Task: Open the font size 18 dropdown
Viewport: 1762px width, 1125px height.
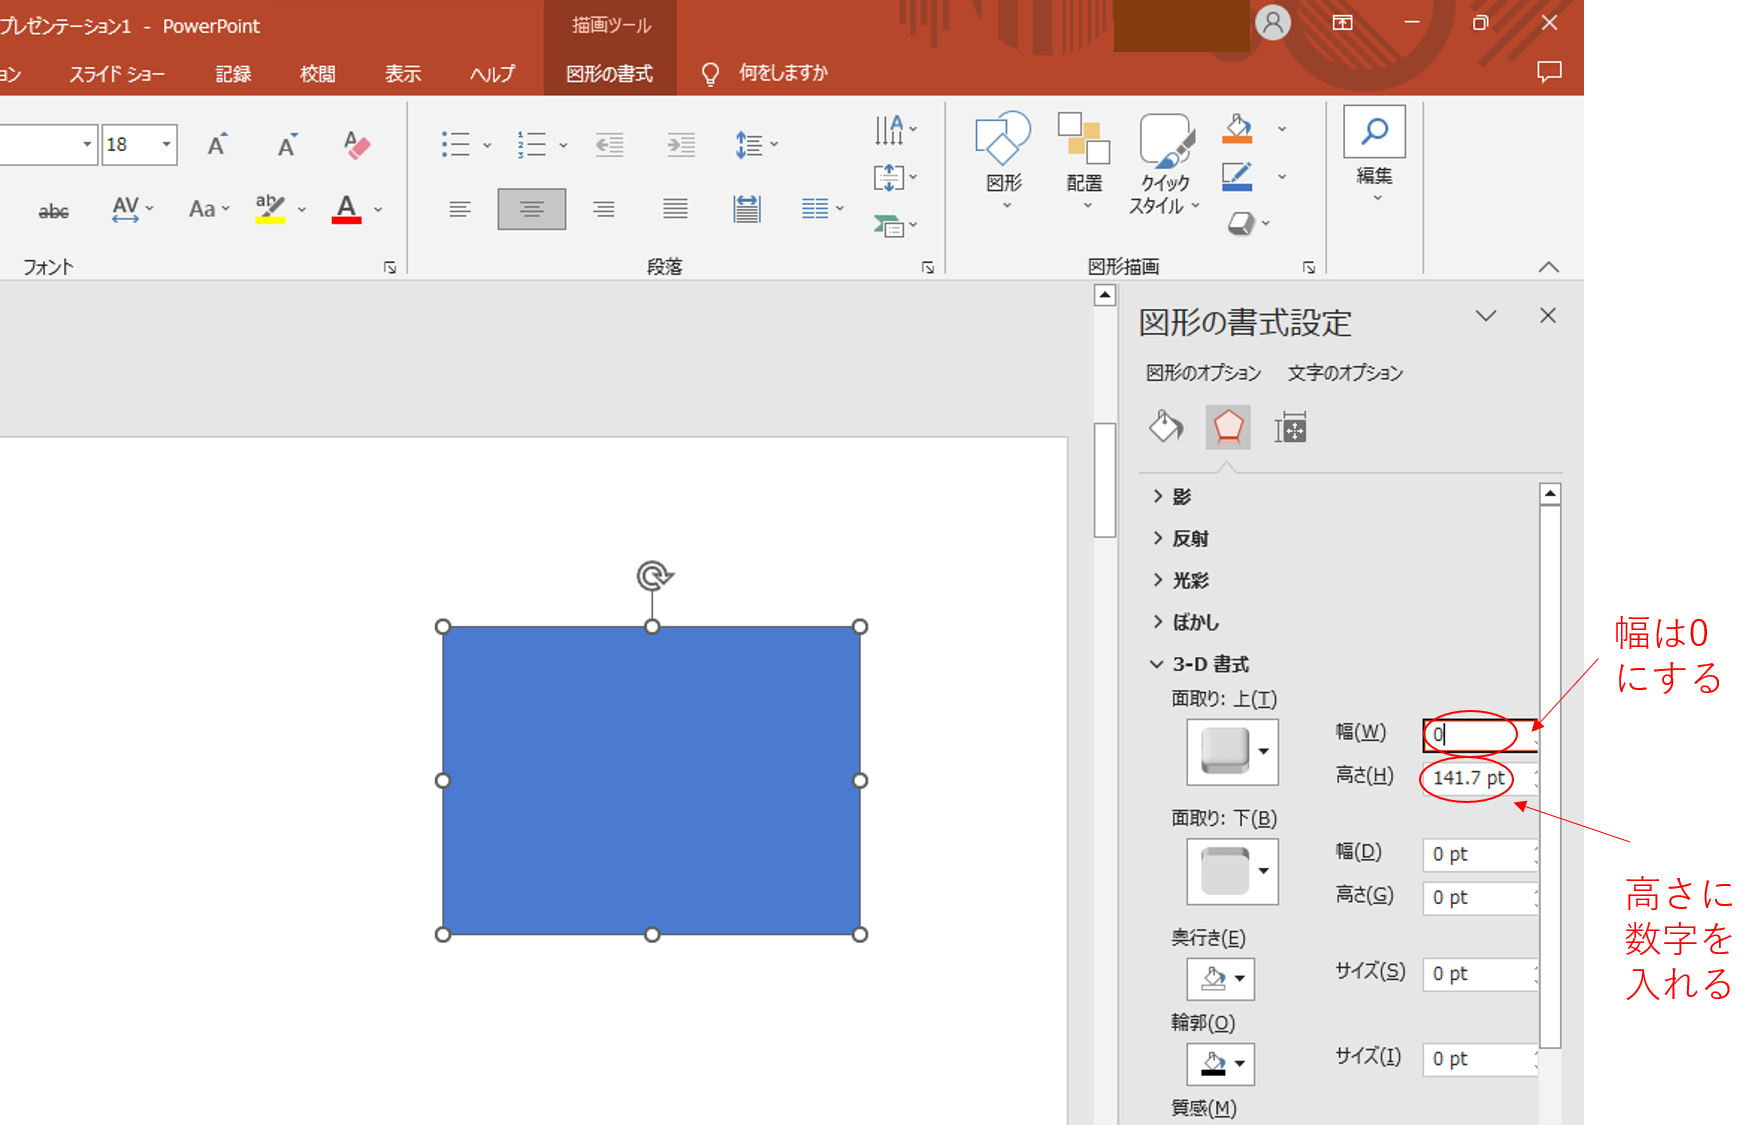Action: click(166, 145)
